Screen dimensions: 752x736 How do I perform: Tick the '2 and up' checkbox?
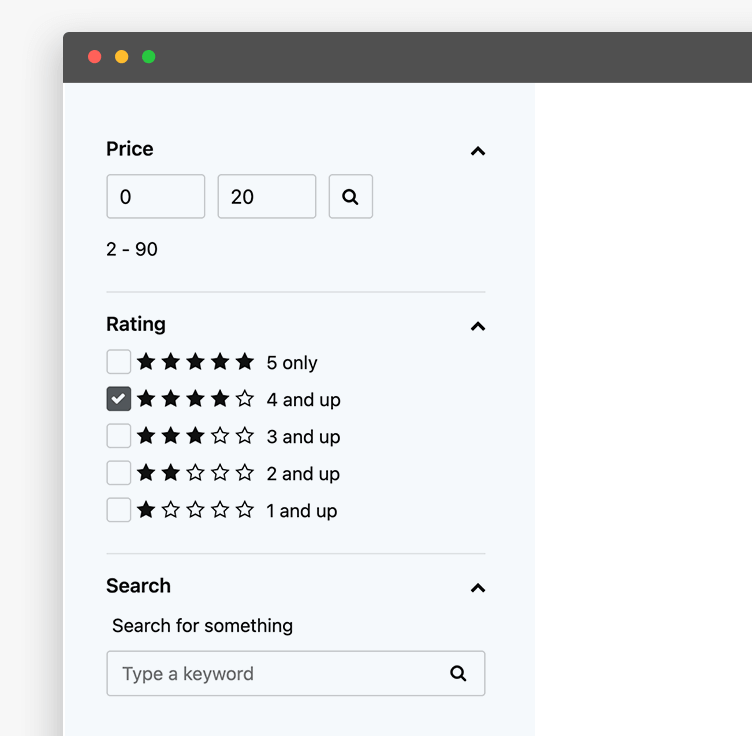[118, 473]
